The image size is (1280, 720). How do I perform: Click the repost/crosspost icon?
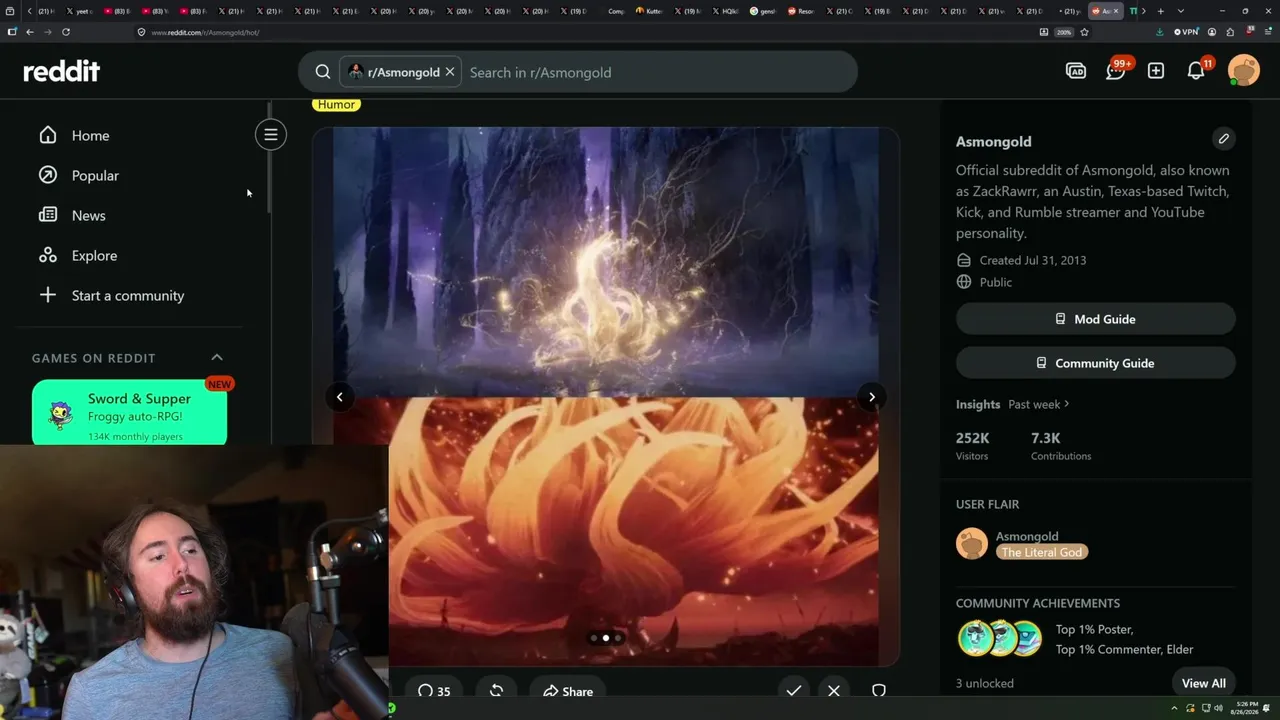pos(496,691)
